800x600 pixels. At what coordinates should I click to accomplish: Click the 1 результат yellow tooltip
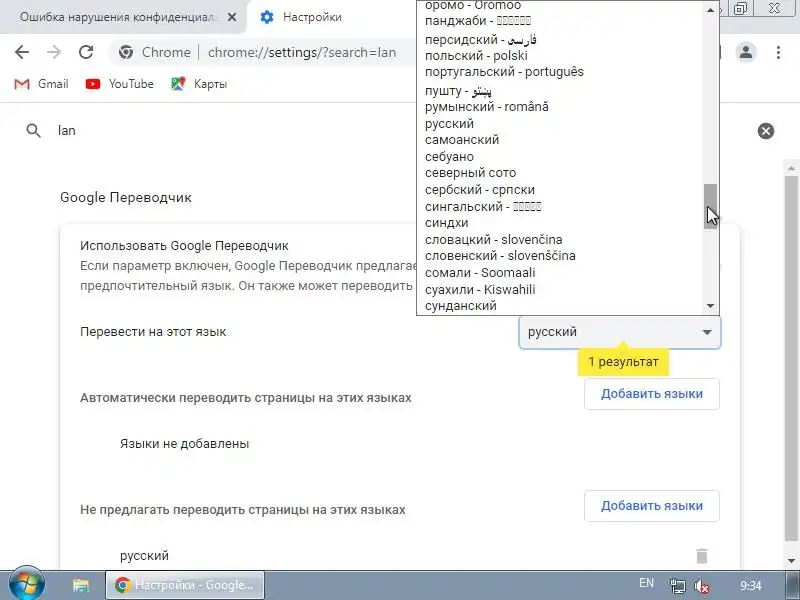coord(623,362)
